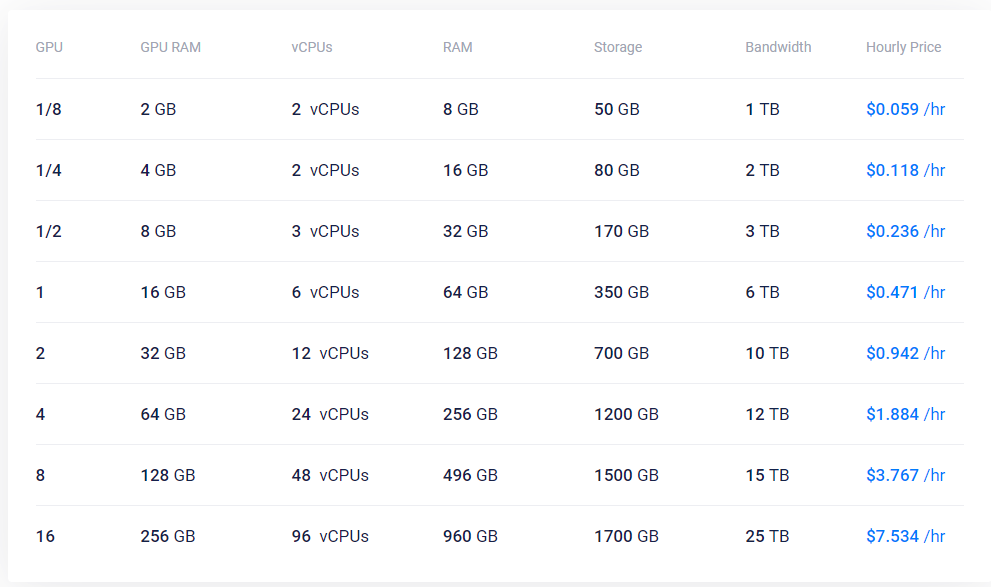The width and height of the screenshot is (991, 587).
Task: Select the vCPUs column header
Action: [312, 47]
